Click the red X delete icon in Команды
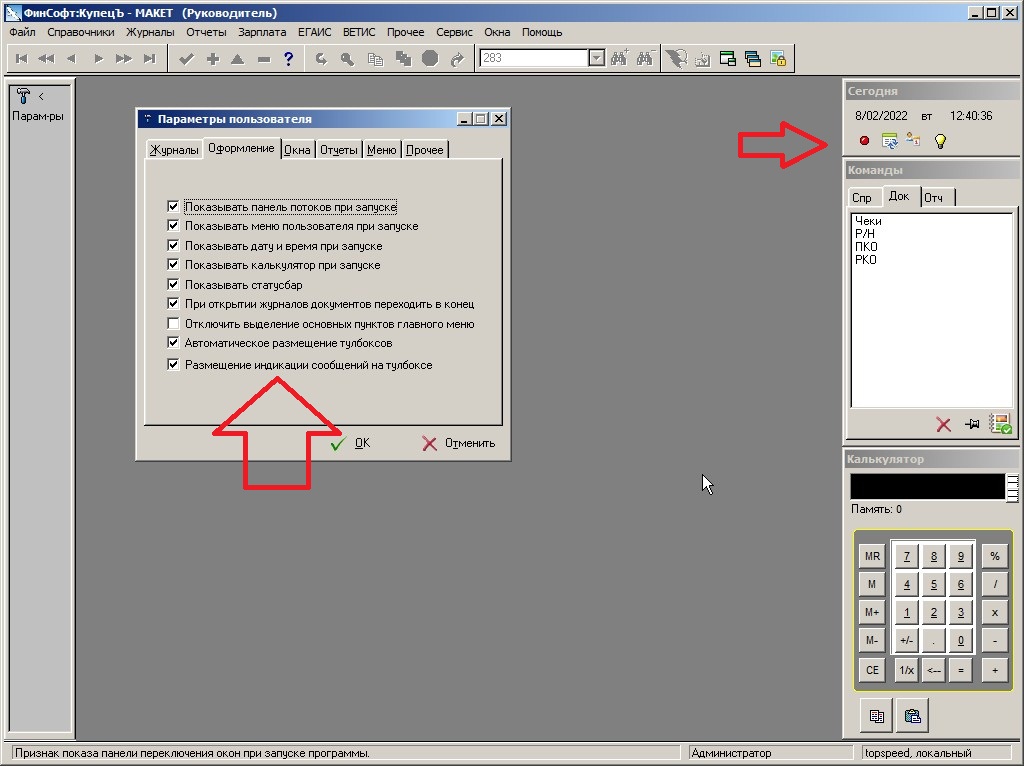The width and height of the screenshot is (1024, 766). (943, 424)
